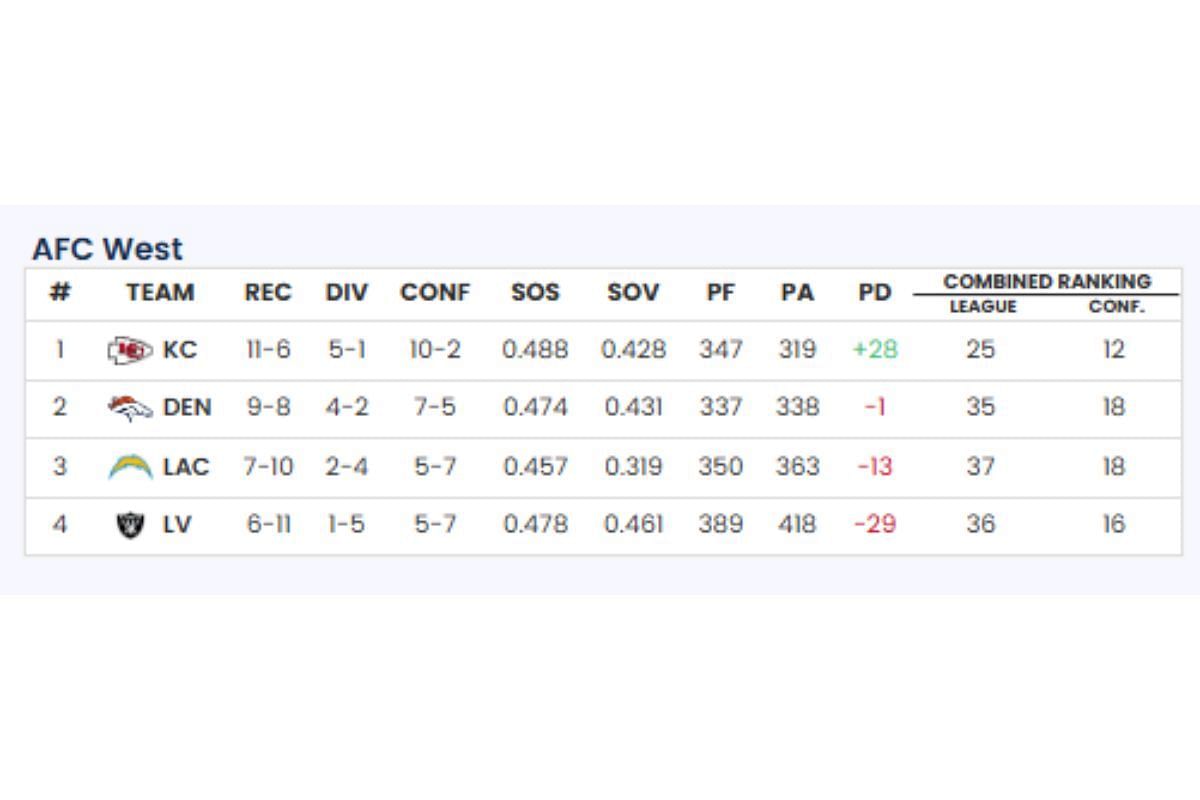Select the KC team name

180,350
